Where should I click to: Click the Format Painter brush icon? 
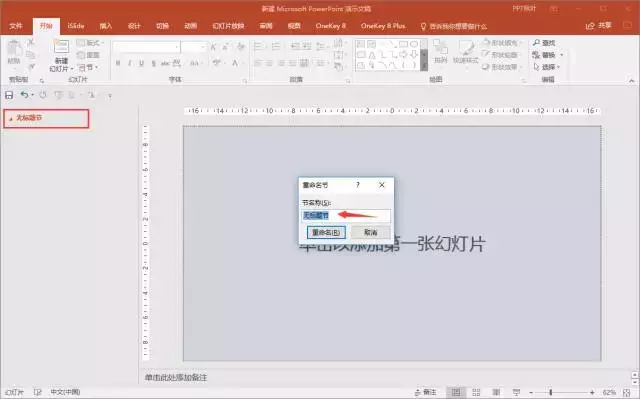click(31, 66)
